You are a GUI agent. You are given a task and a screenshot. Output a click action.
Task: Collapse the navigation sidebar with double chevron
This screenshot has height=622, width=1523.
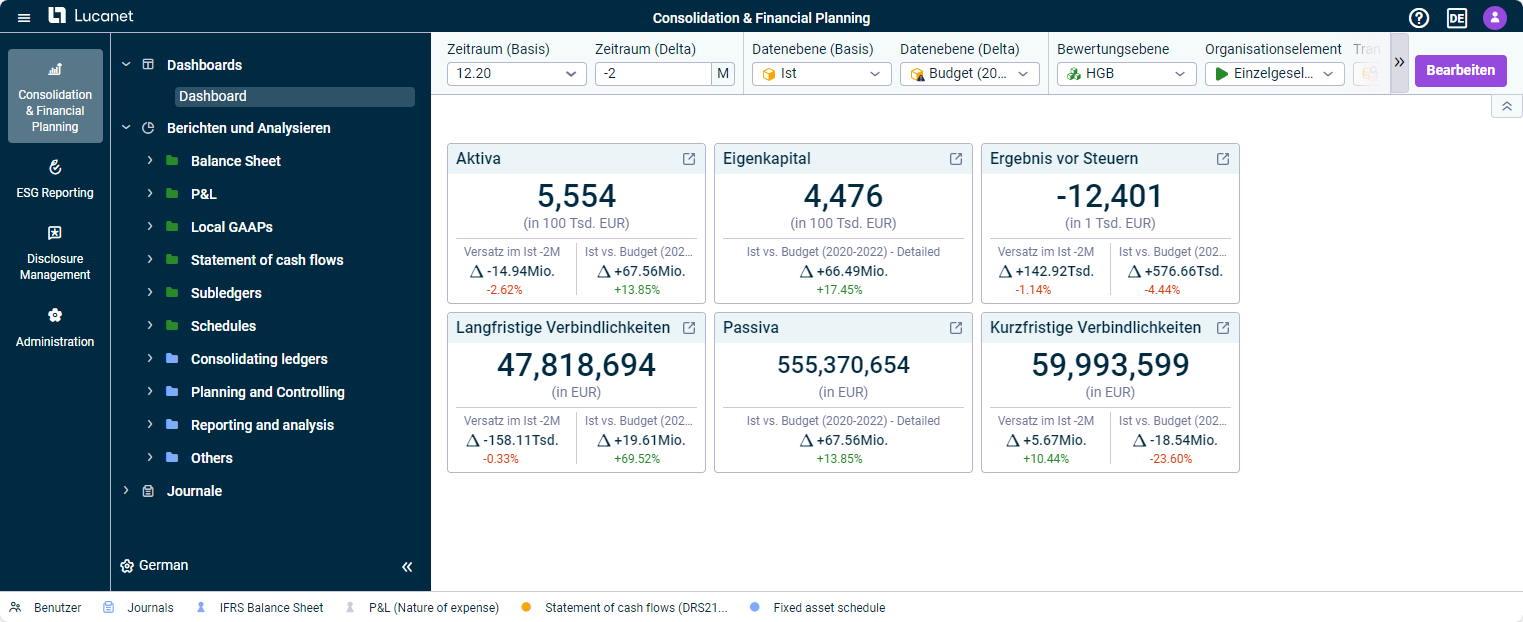click(x=407, y=567)
